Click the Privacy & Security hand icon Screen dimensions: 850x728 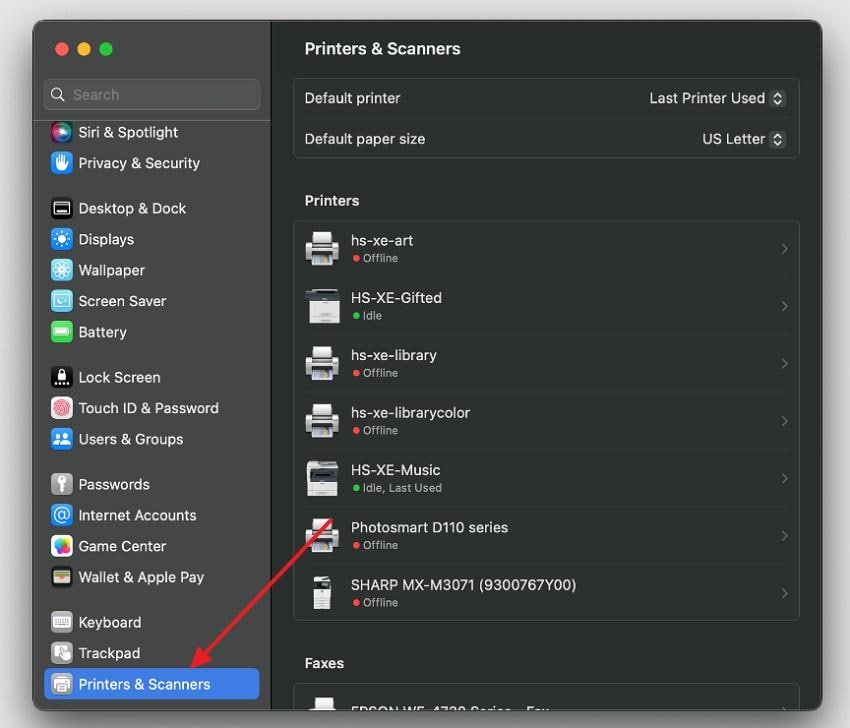(x=61, y=163)
